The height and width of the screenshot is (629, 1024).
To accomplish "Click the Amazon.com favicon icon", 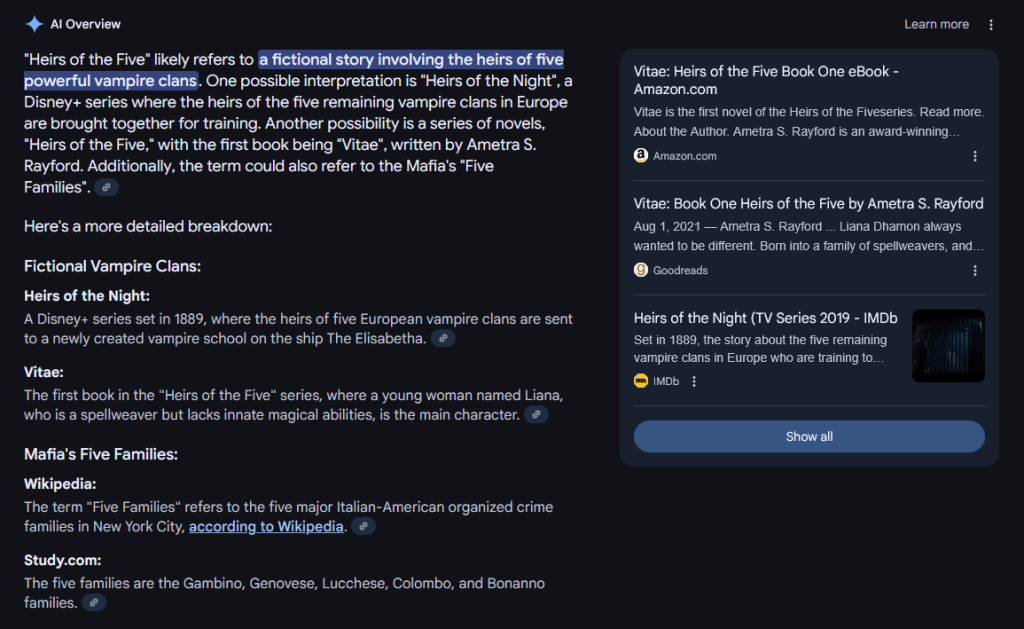I will pyautogui.click(x=641, y=155).
